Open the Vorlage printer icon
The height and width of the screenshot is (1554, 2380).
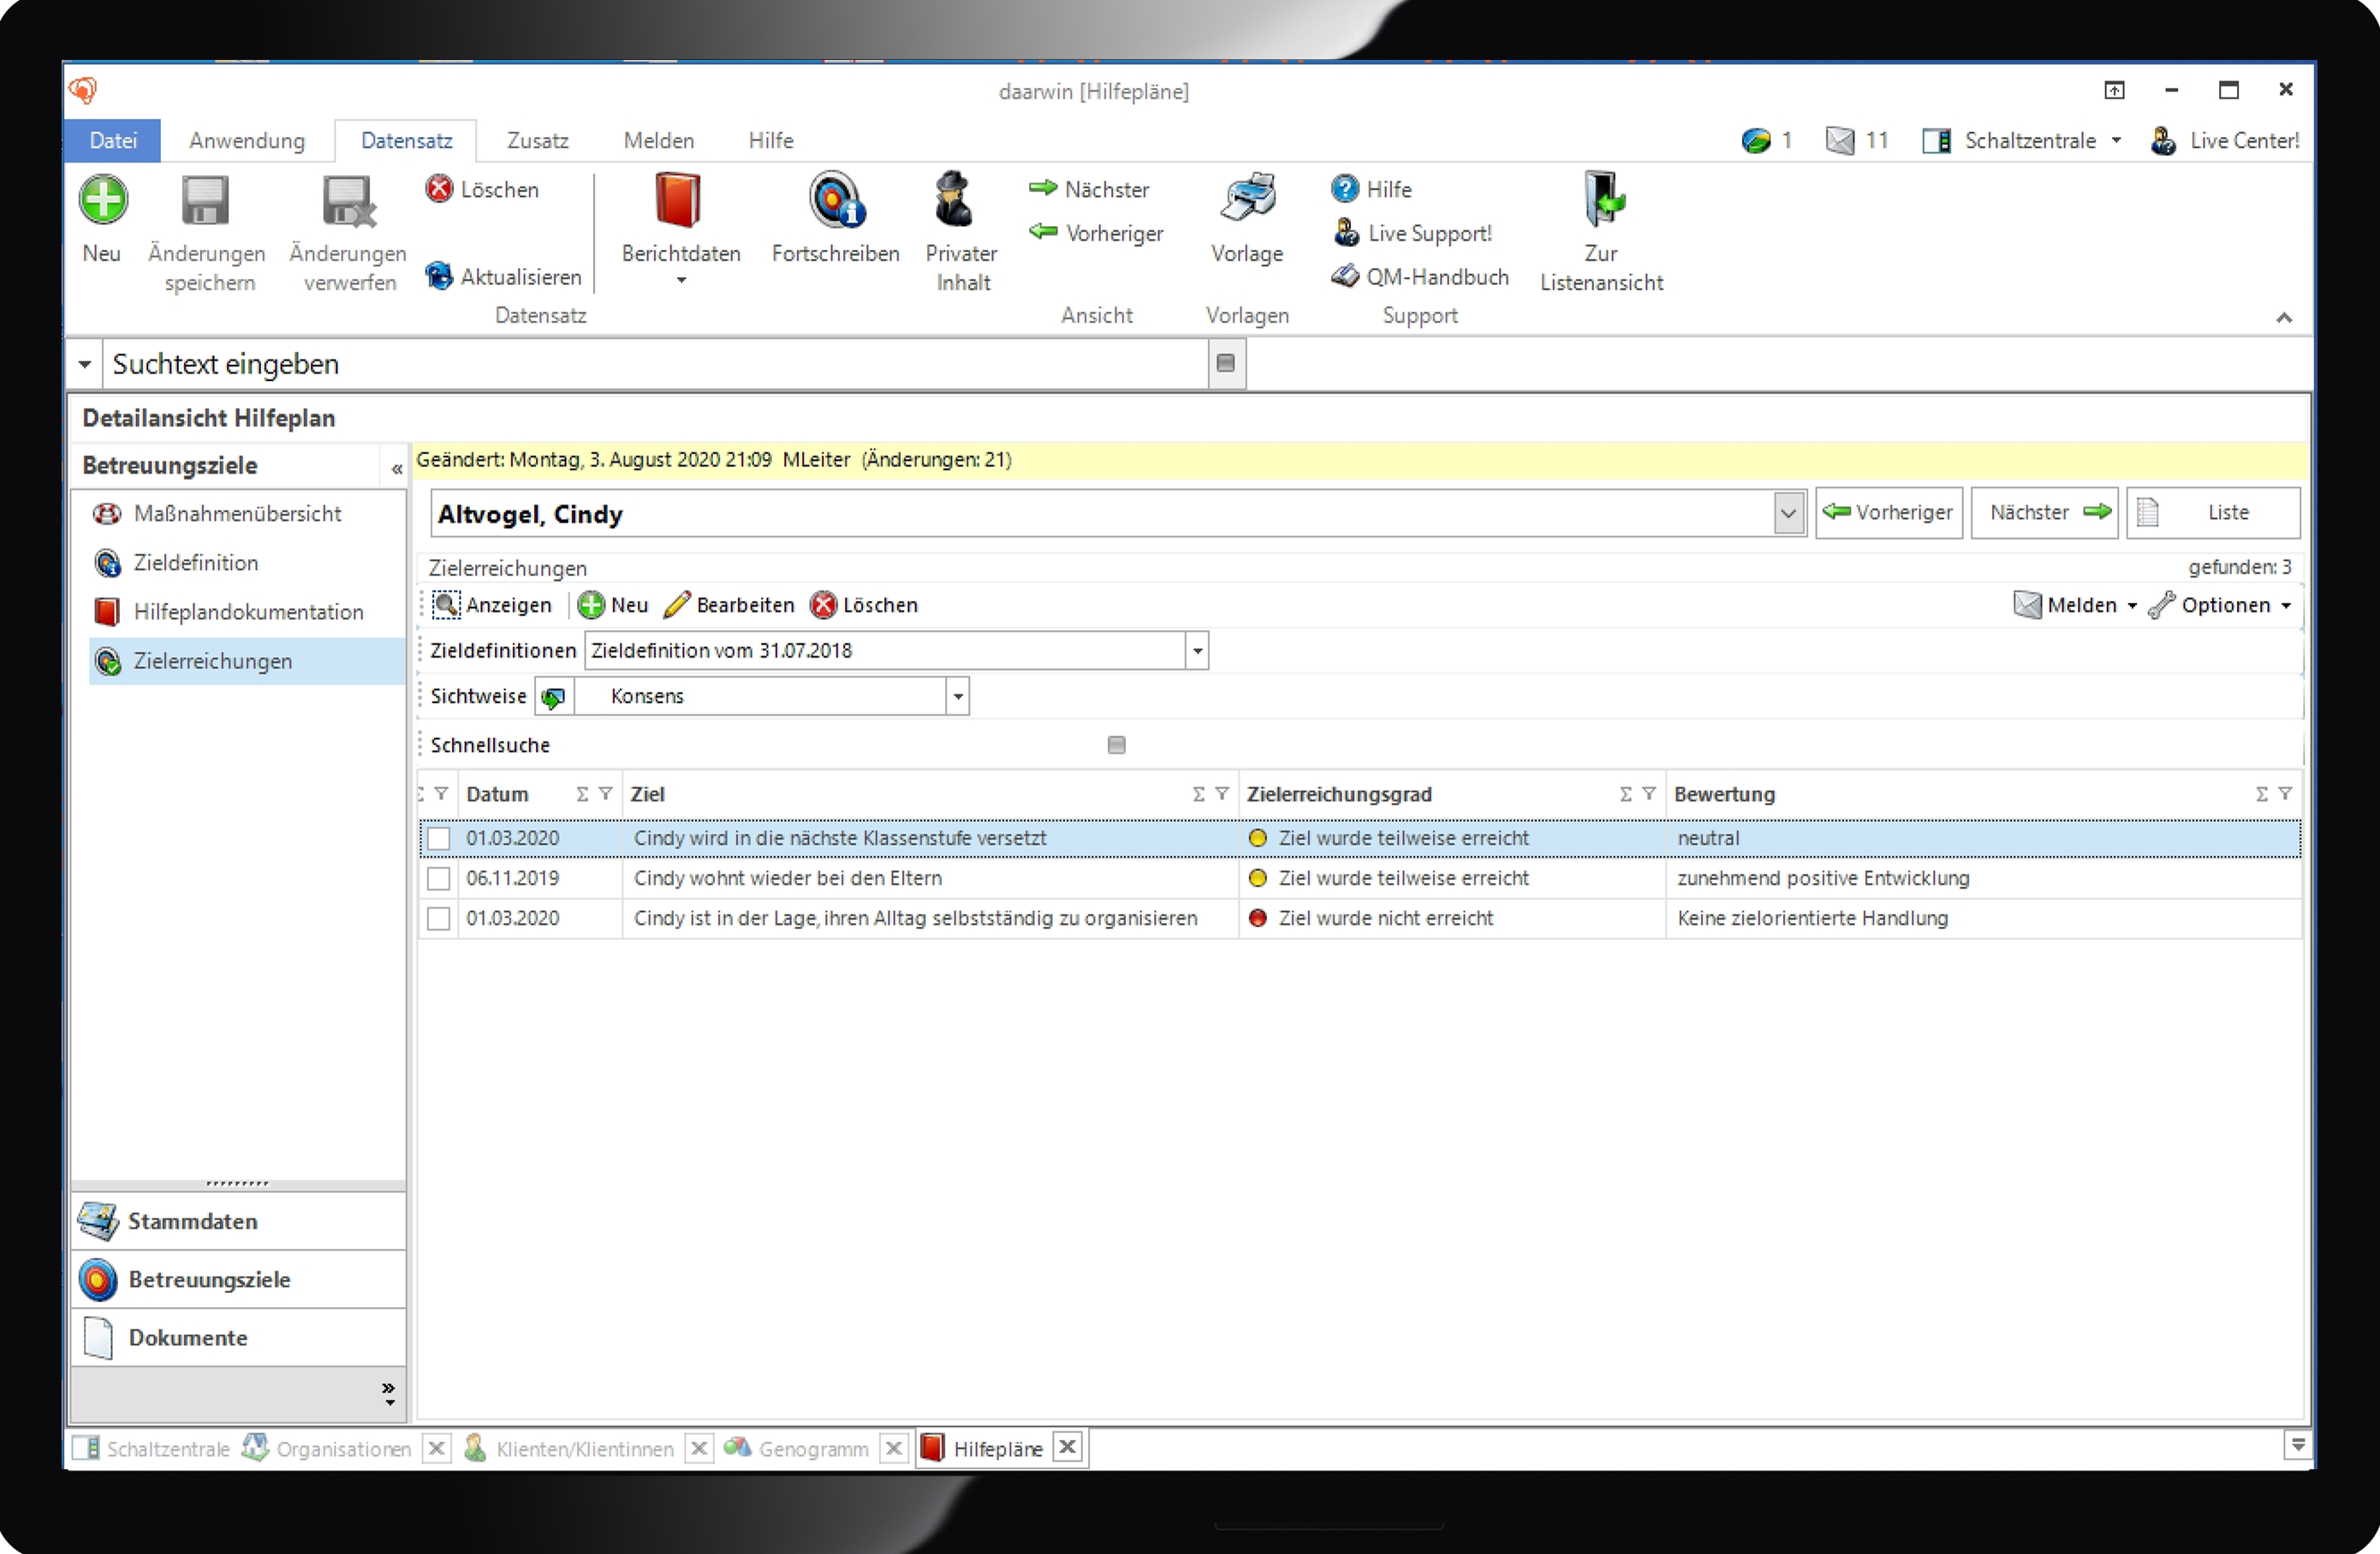point(1247,196)
